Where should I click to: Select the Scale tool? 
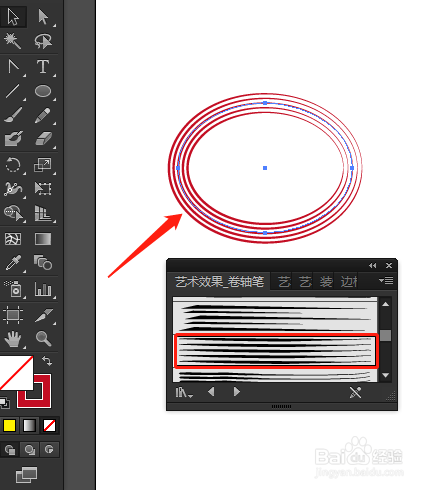43,165
